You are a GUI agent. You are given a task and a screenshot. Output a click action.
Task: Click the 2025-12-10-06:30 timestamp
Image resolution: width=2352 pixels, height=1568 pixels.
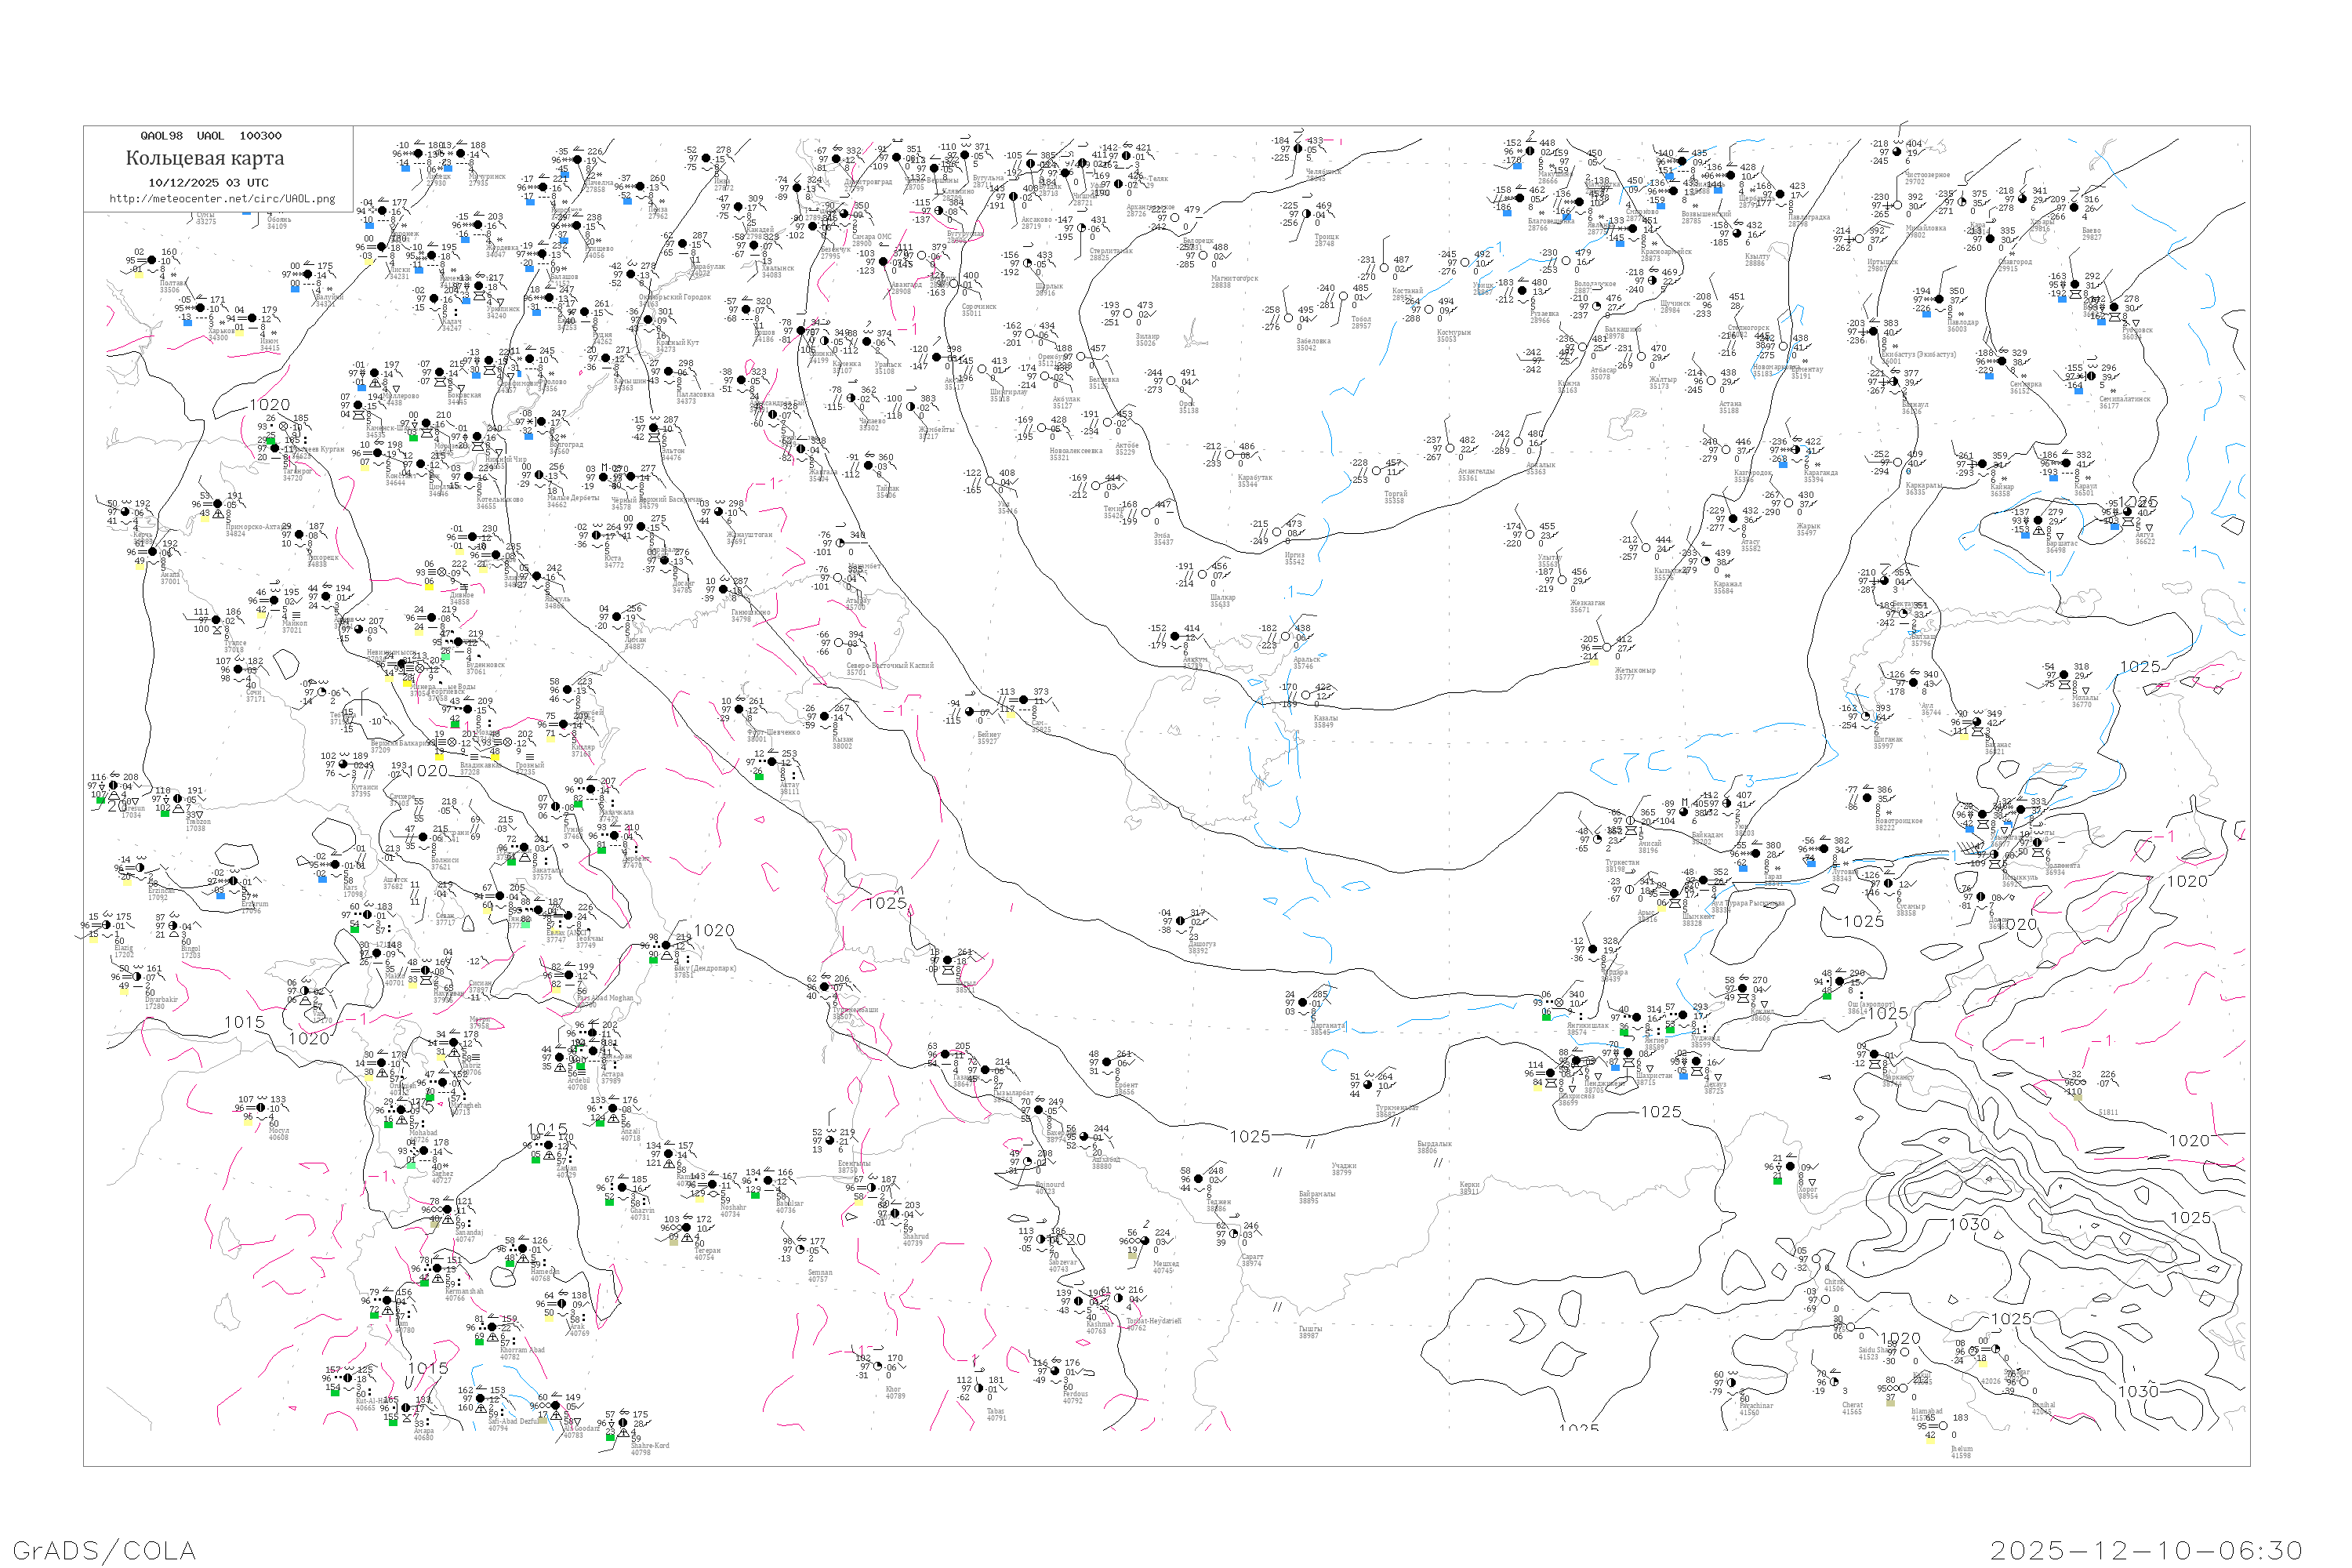click(2146, 1550)
